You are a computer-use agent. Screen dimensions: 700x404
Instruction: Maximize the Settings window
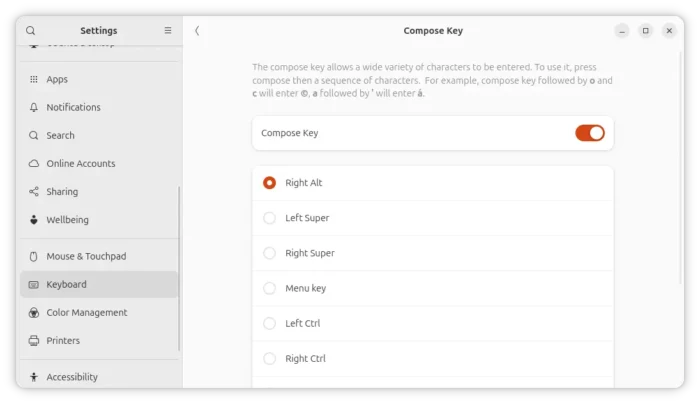point(646,30)
